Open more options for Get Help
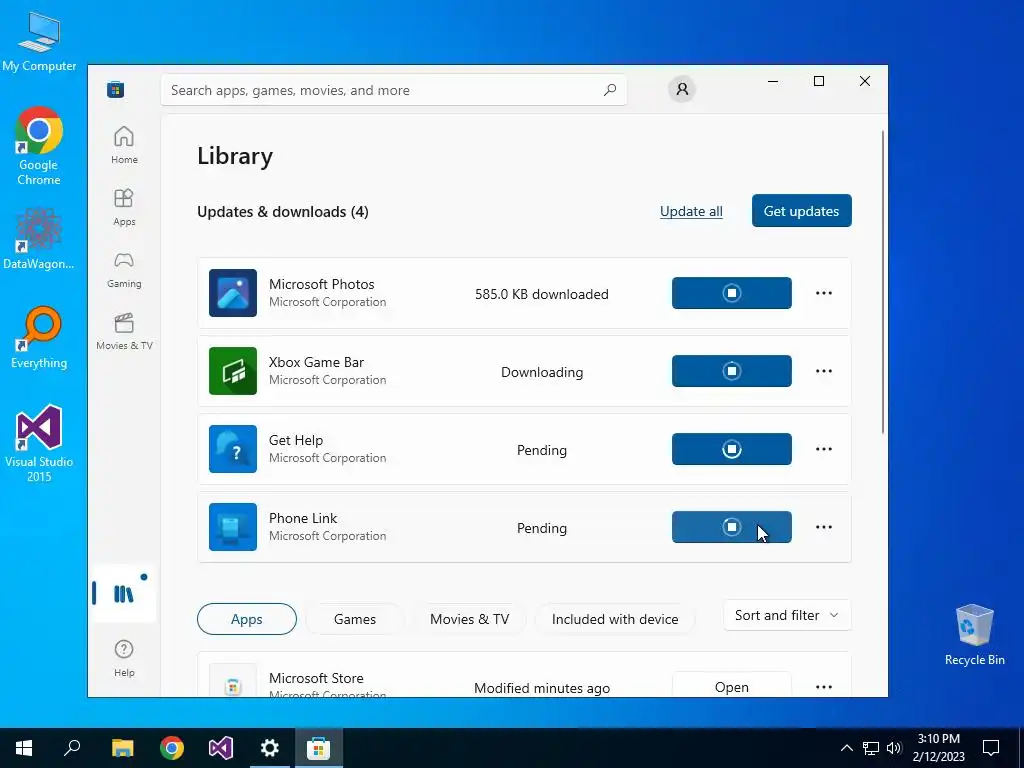 click(x=824, y=449)
